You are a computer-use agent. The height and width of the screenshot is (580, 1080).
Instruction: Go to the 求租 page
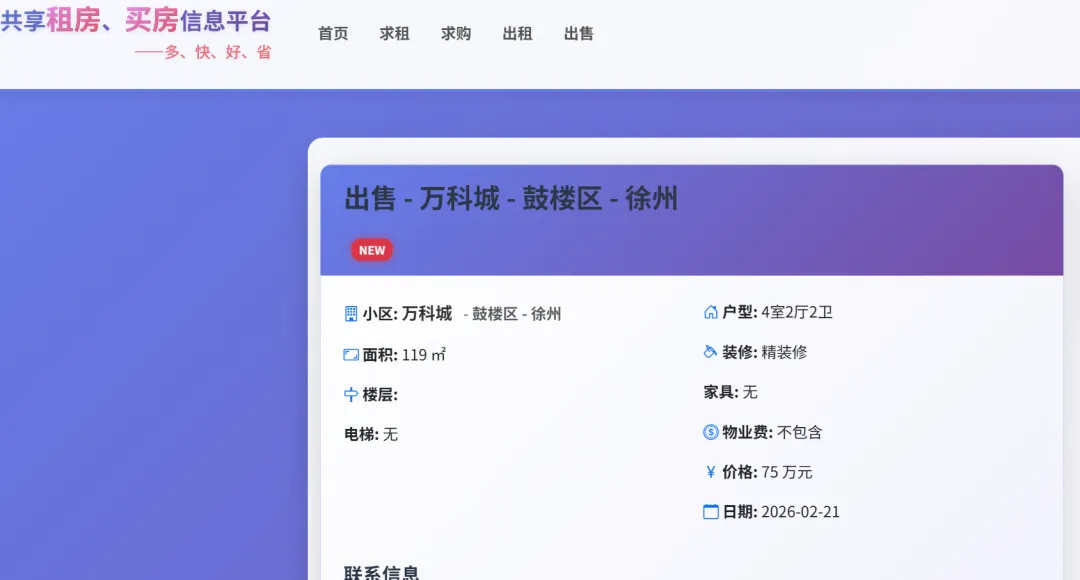(x=395, y=34)
